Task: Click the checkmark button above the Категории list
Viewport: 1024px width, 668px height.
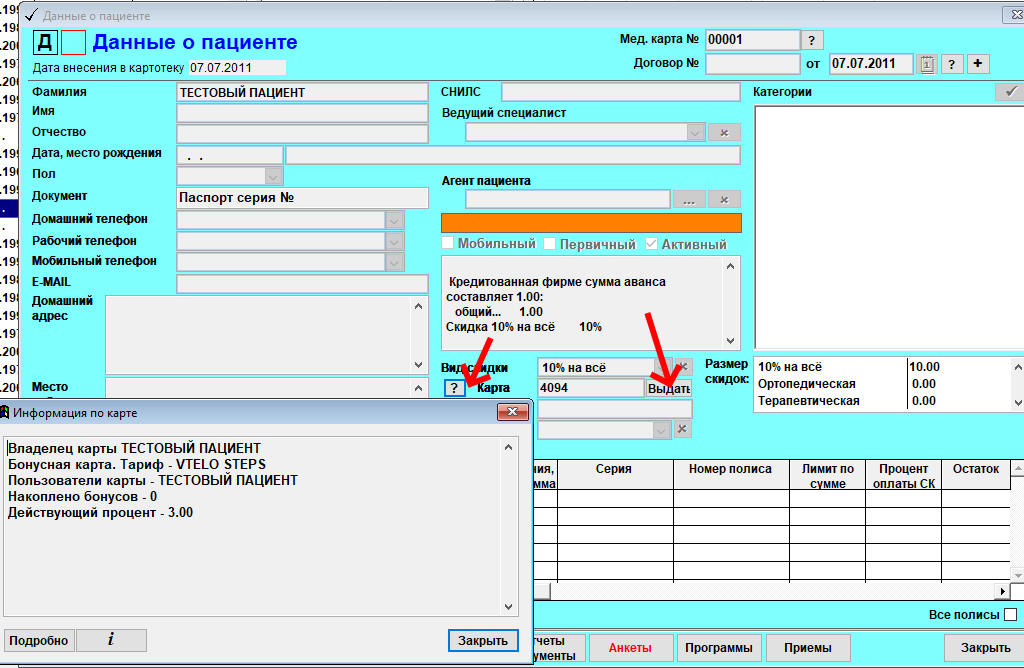Action: click(1010, 92)
